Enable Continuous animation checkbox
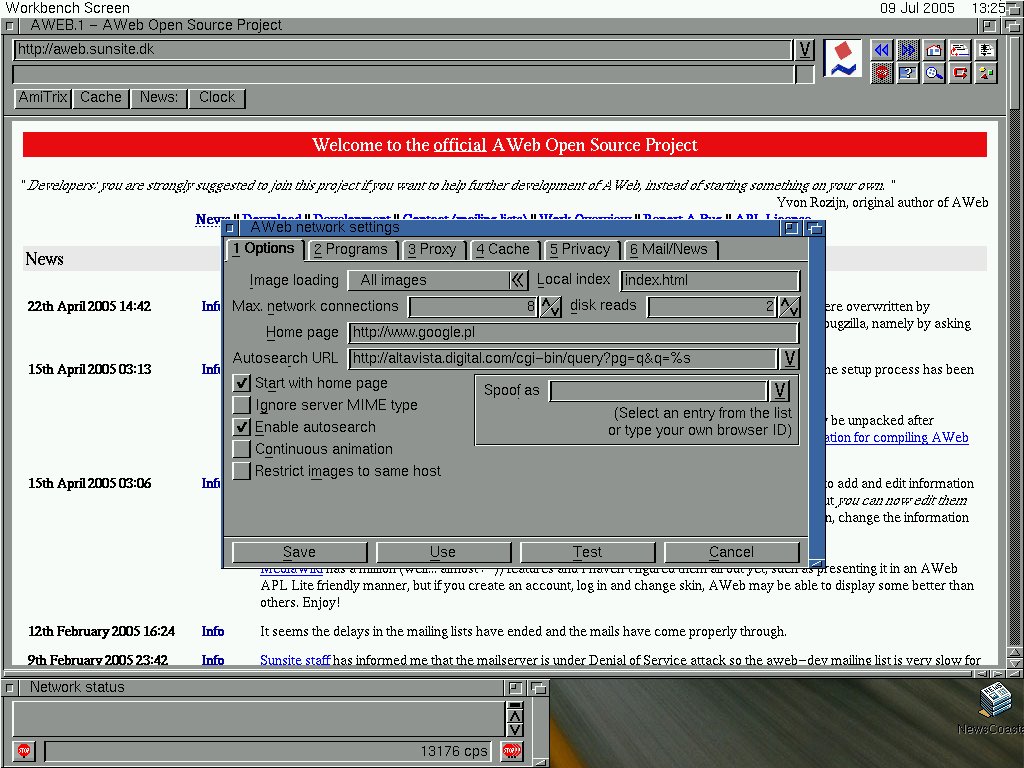The image size is (1024, 768). click(242, 449)
